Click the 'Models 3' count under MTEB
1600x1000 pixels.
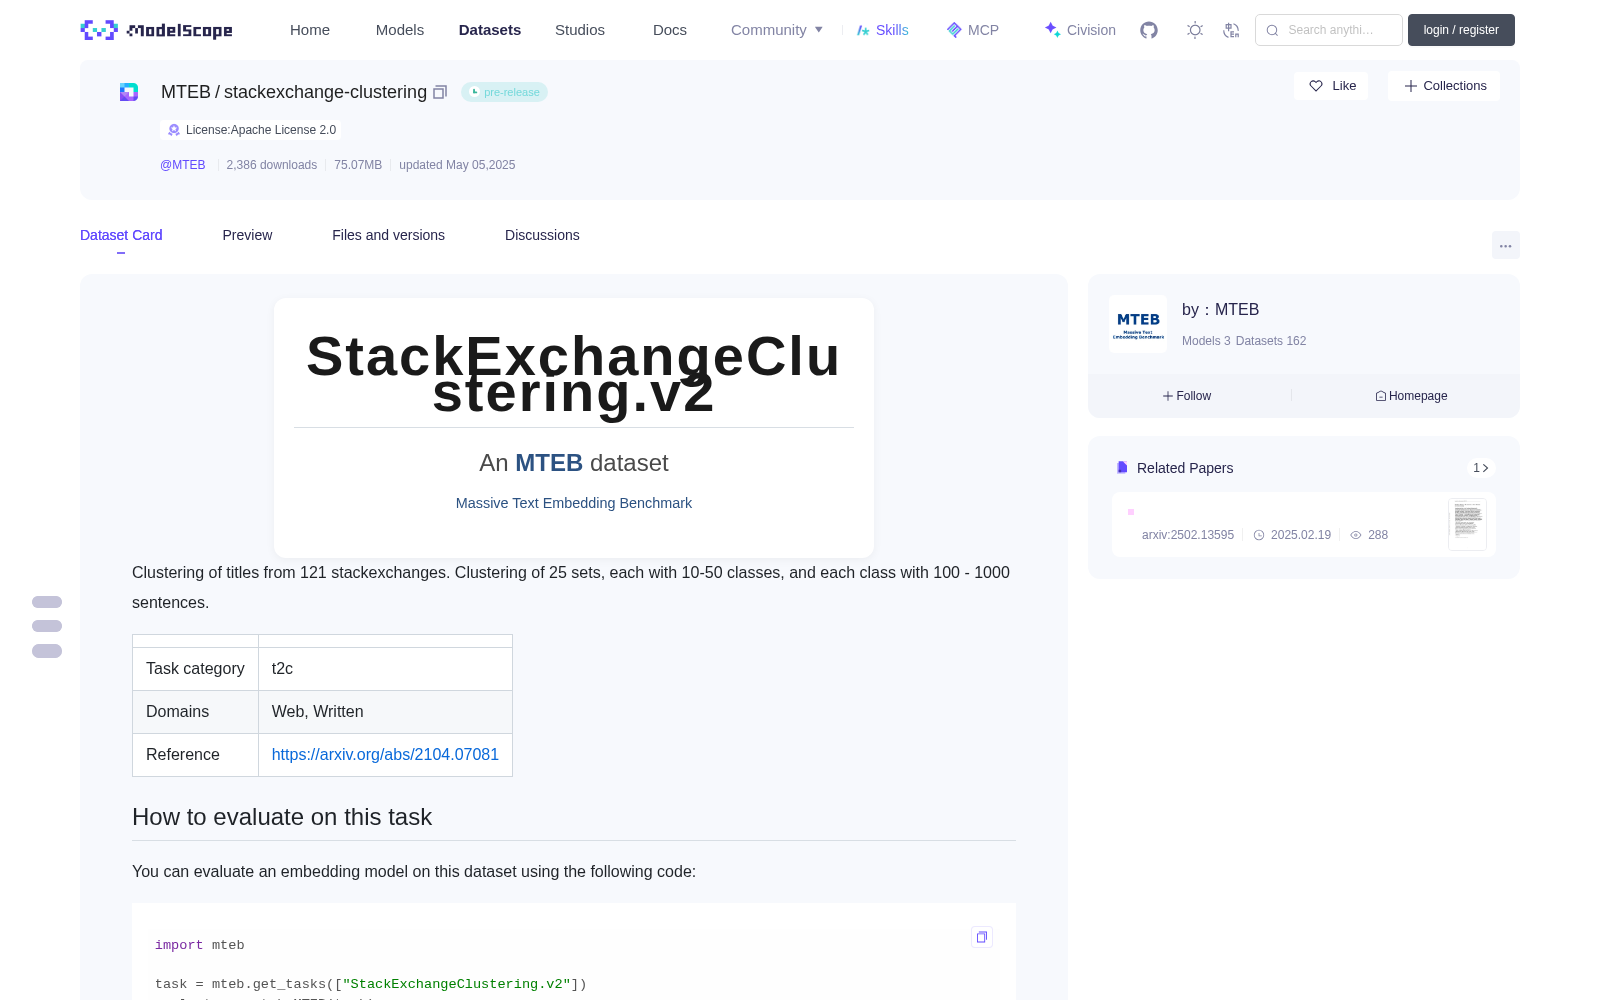(x=1206, y=341)
